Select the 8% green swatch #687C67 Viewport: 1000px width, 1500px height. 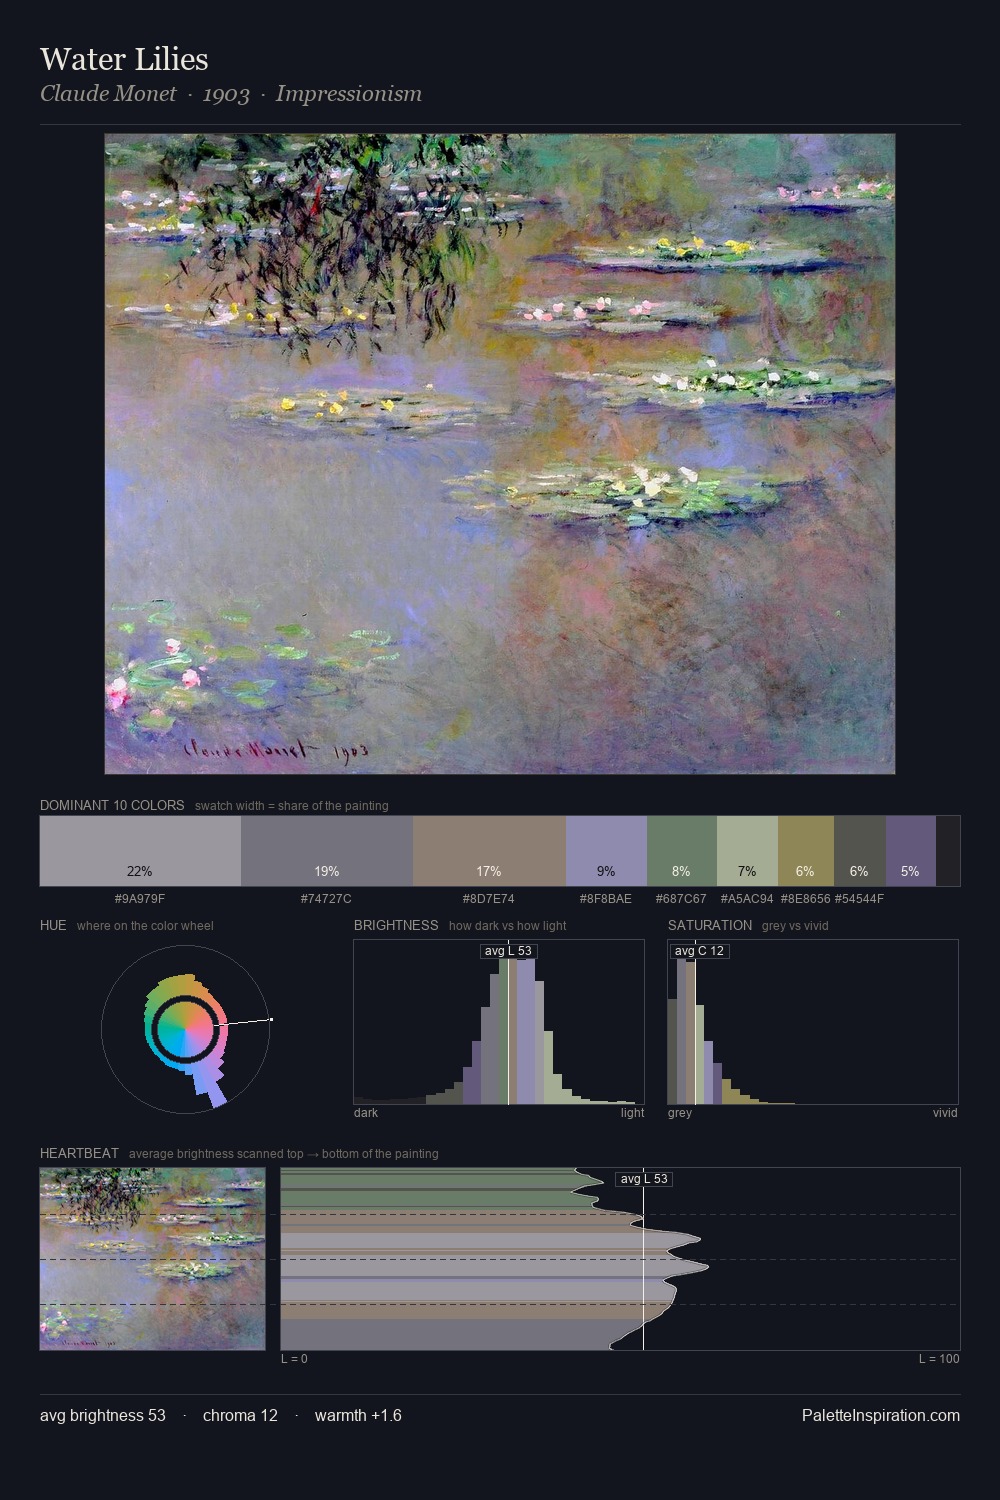[x=682, y=851]
